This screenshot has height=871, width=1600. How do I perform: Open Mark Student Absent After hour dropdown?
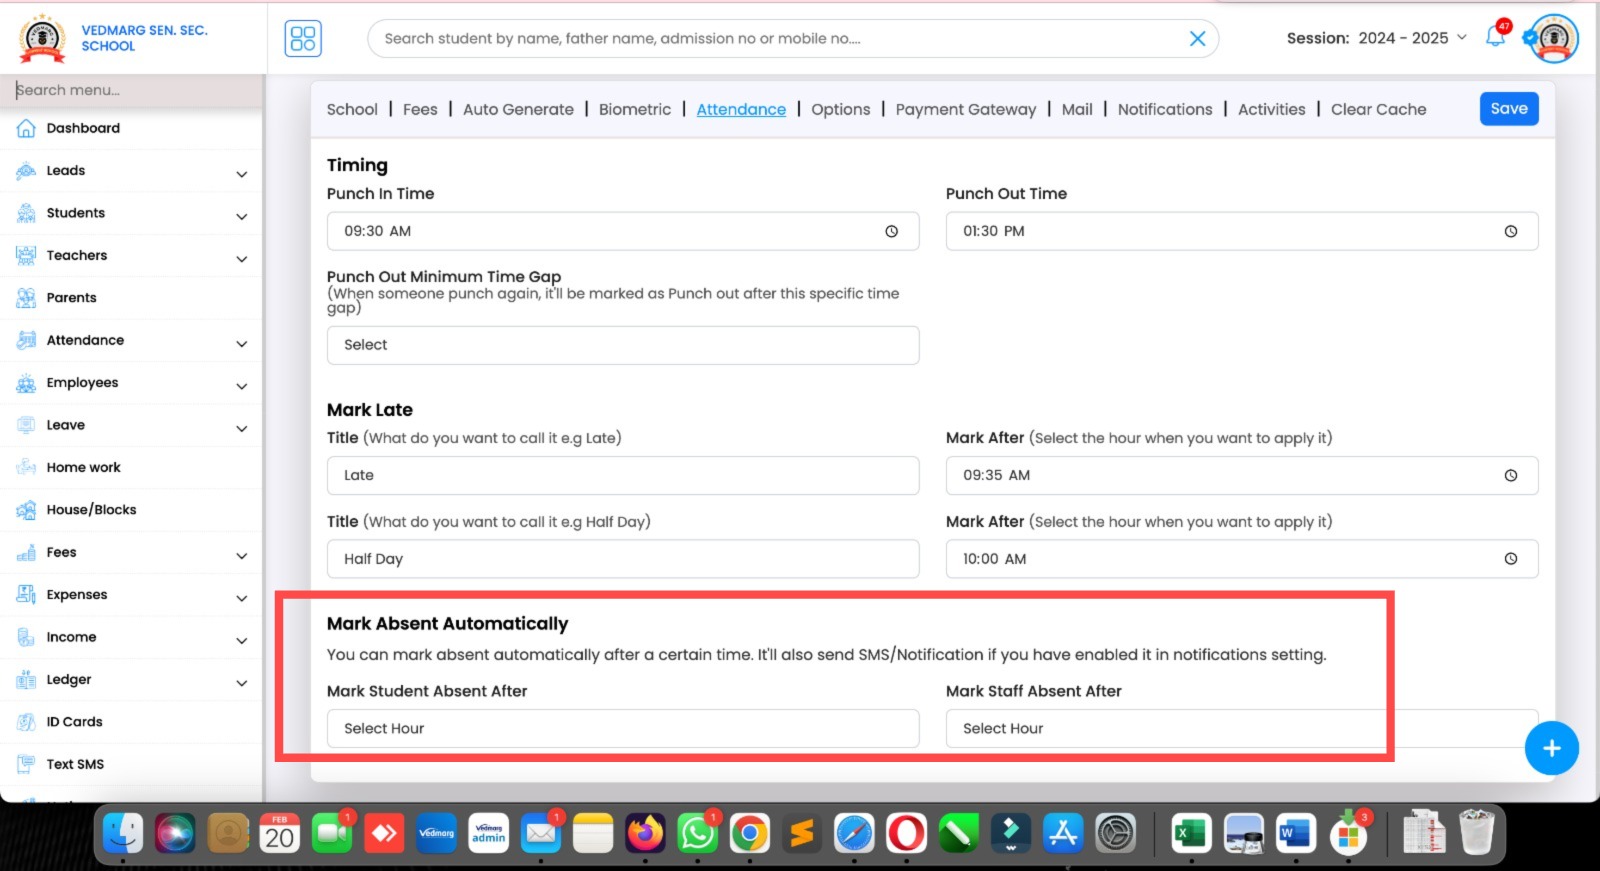tap(622, 728)
